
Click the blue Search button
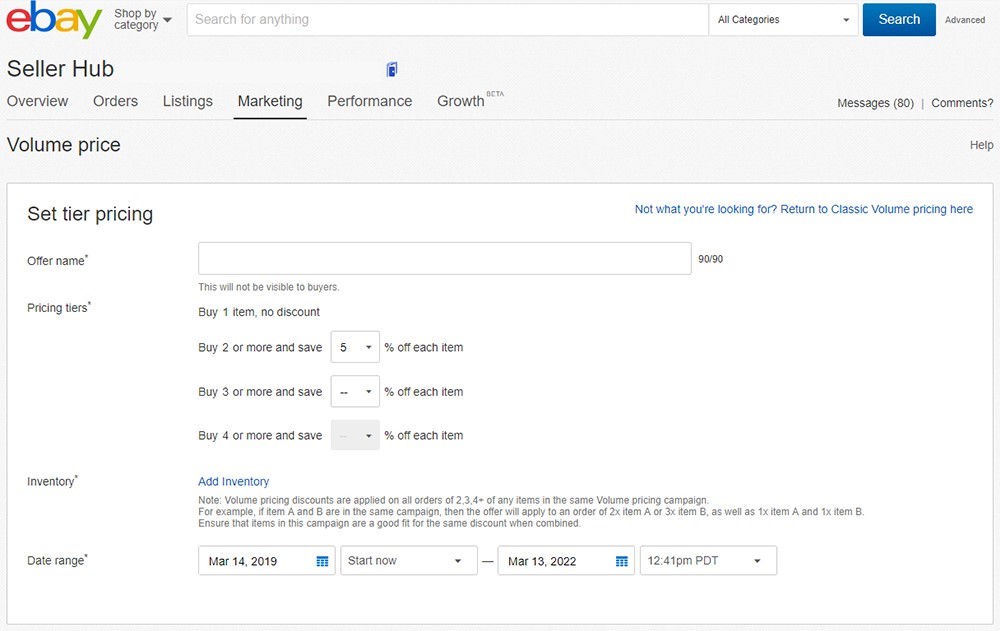[898, 20]
